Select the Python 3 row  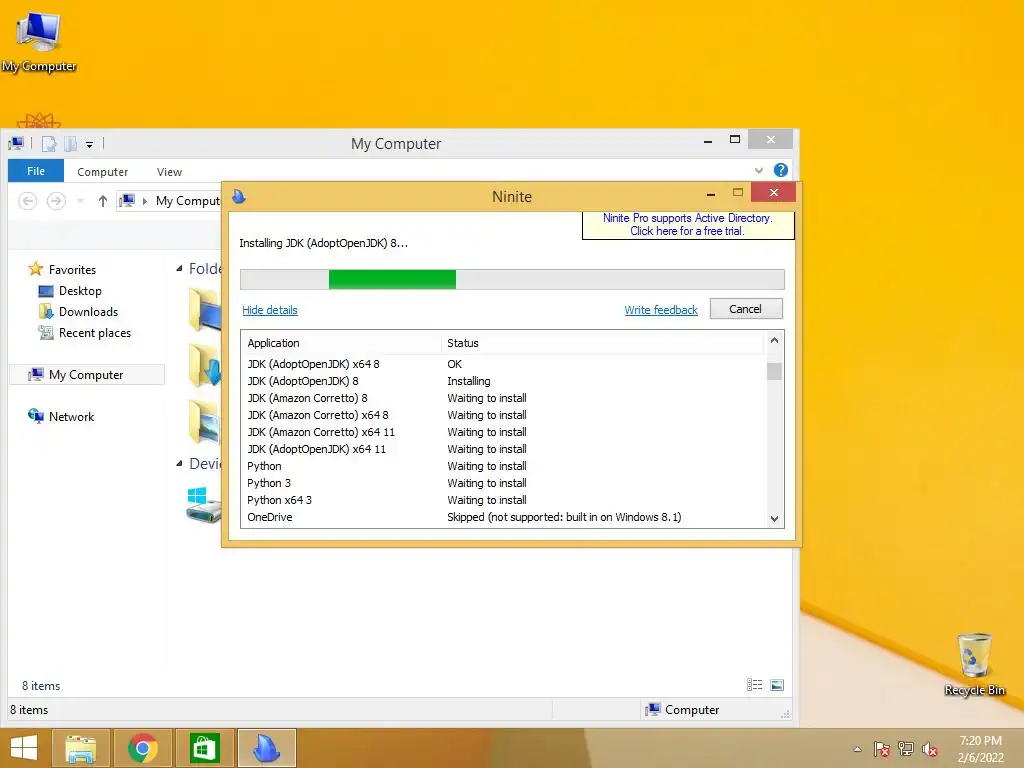pos(503,483)
